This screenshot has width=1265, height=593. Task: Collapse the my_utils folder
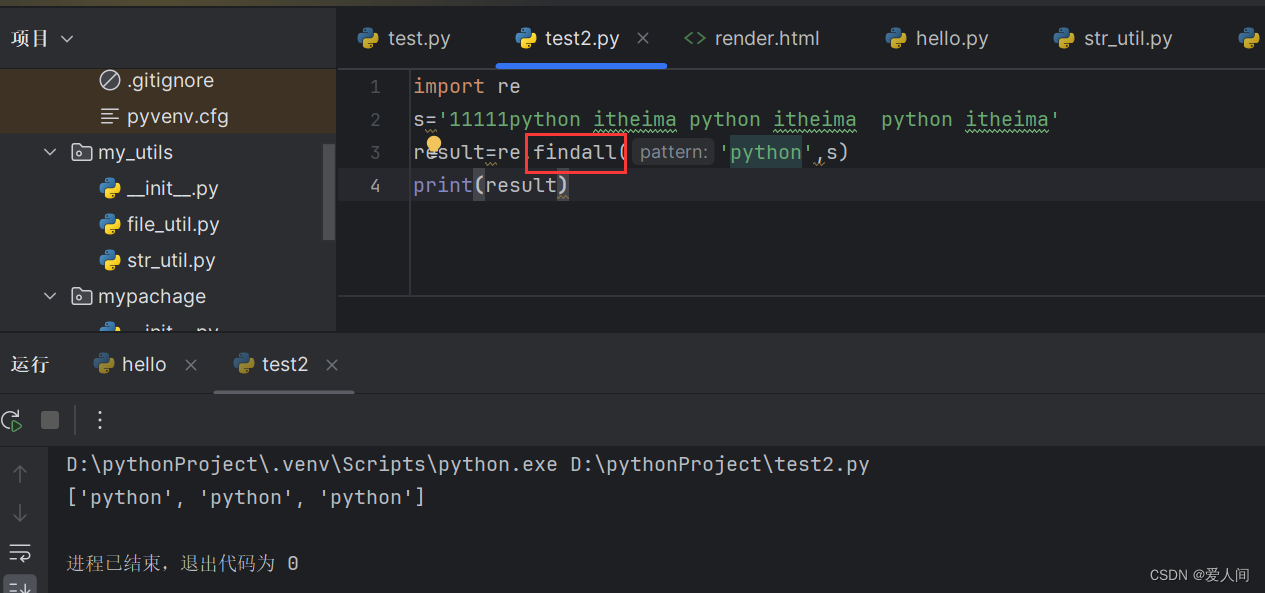click(x=50, y=151)
